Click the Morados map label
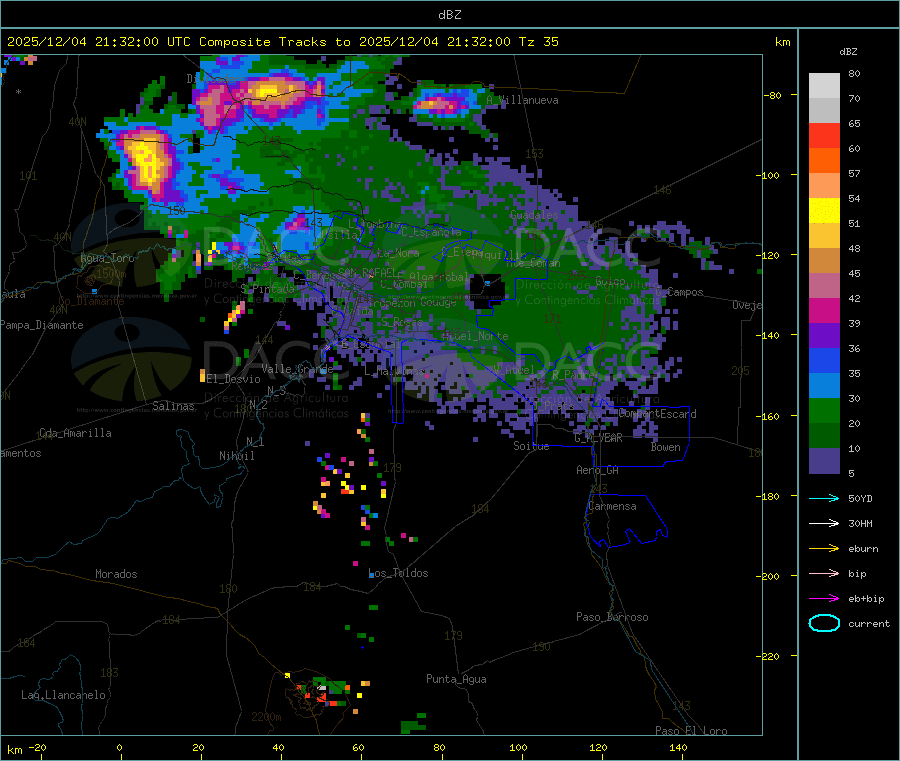The height and width of the screenshot is (761, 900). point(116,574)
